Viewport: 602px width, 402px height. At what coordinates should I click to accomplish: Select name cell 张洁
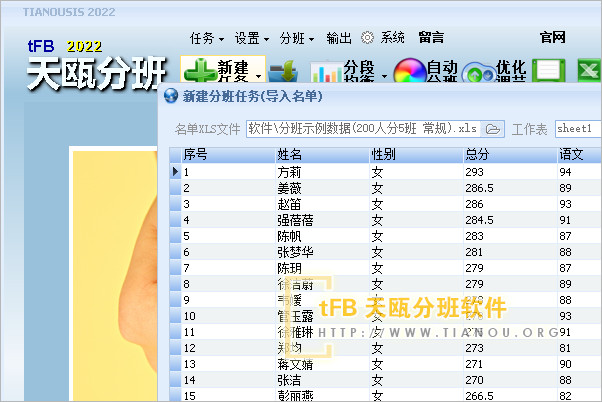click(322, 380)
